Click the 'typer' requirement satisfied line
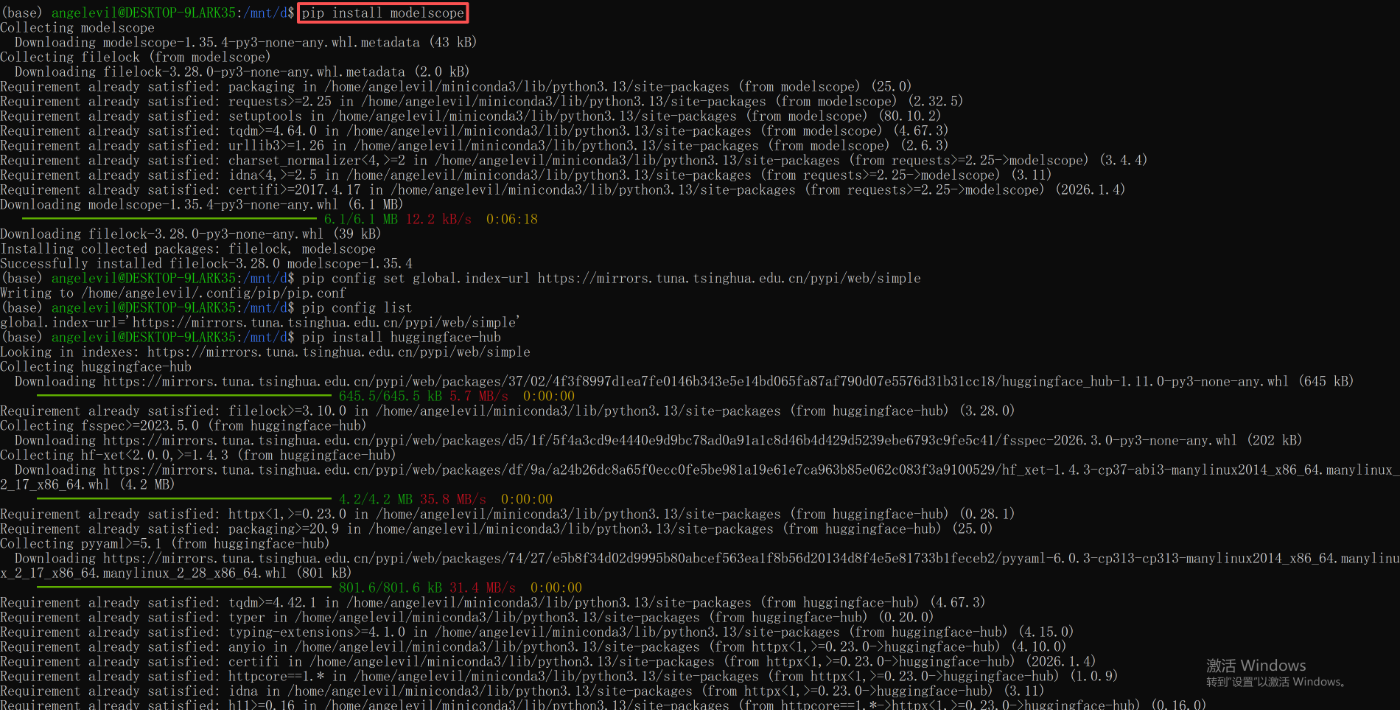 467,616
